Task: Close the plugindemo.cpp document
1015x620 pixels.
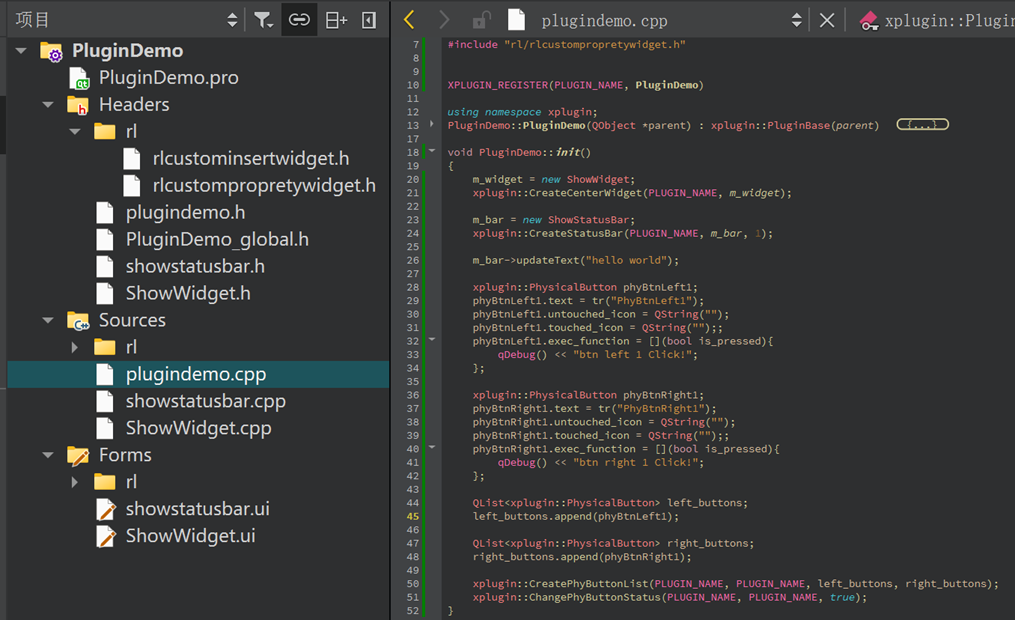Action: 827,20
